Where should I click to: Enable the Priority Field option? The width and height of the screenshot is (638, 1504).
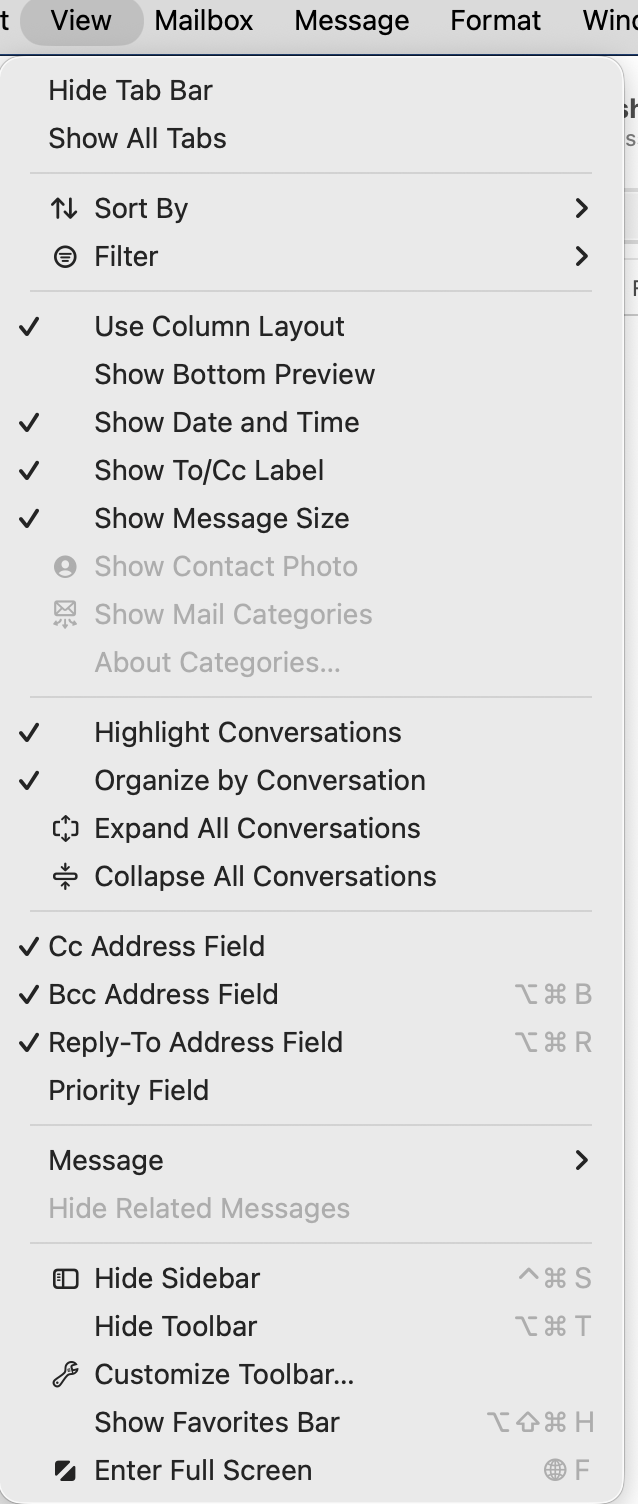128,1090
